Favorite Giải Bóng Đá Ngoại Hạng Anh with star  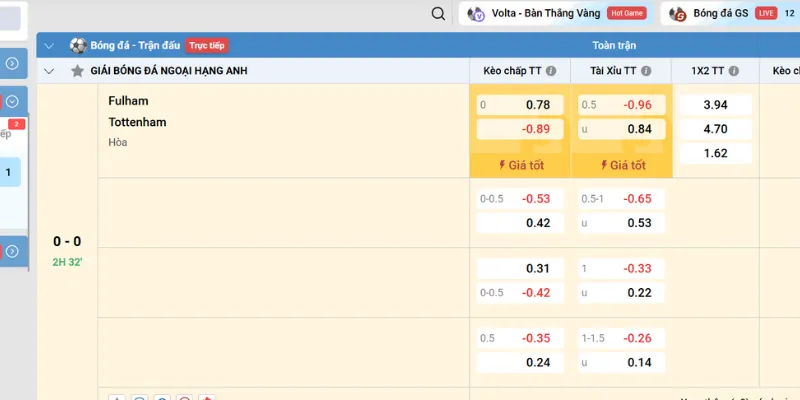(78, 71)
